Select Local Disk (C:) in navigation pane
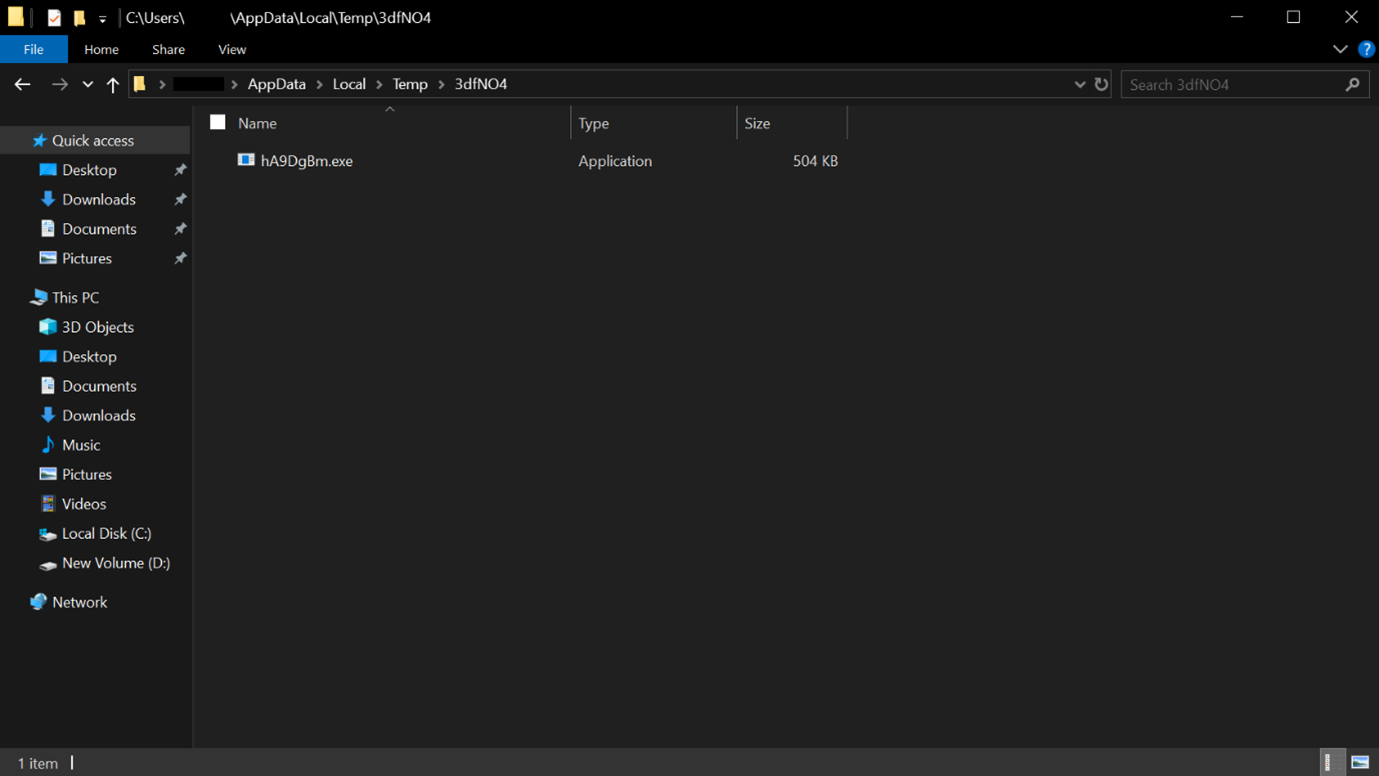The width and height of the screenshot is (1379, 776). (106, 533)
